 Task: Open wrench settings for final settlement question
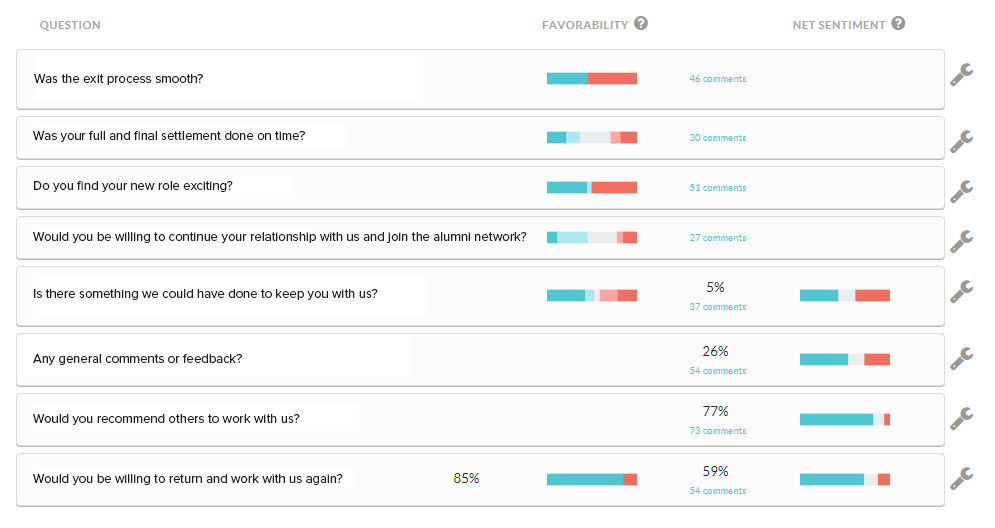point(961,141)
